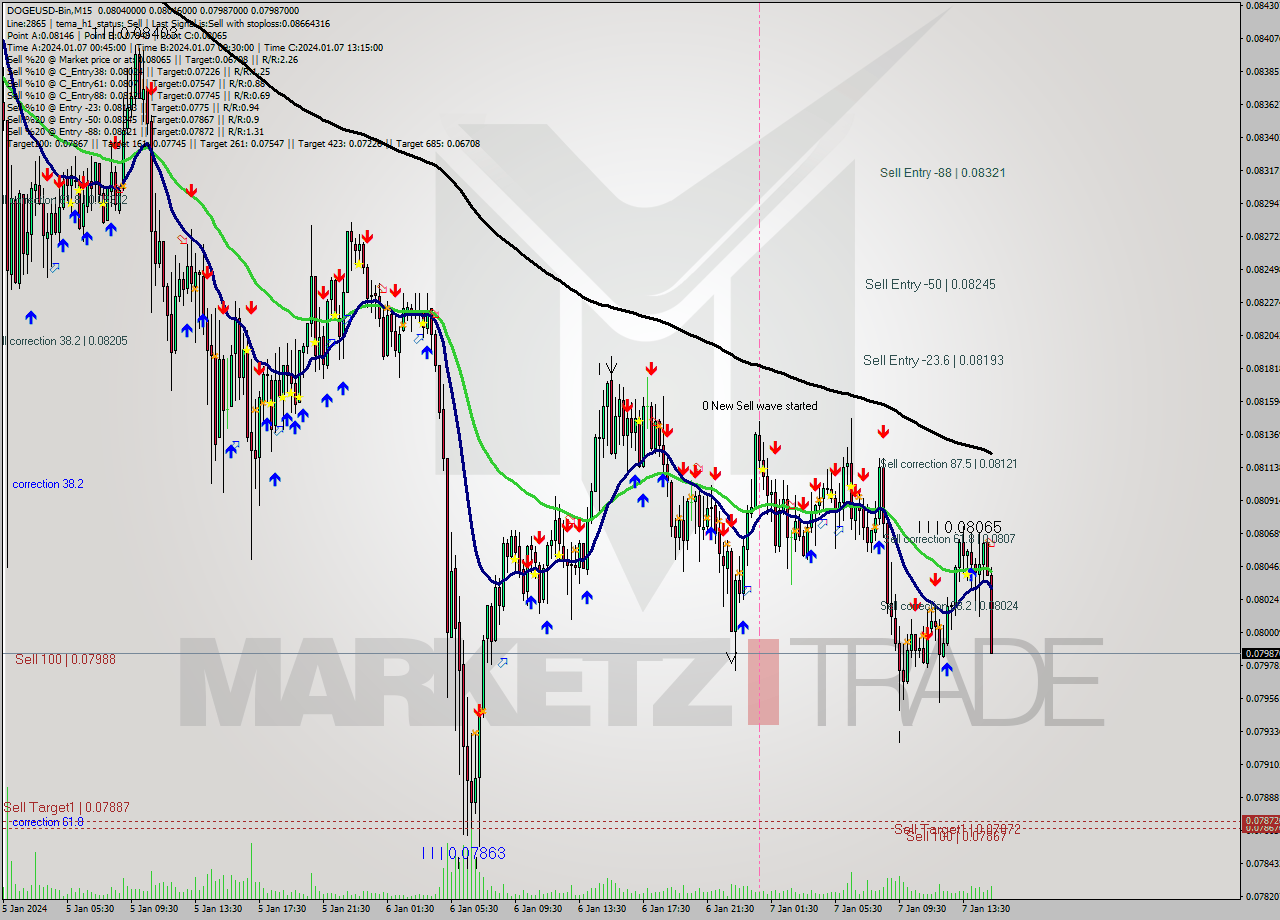Click the 'Sell 100 | 0.07988' label
Viewport: 1280px width, 920px height.
[x=65, y=659]
